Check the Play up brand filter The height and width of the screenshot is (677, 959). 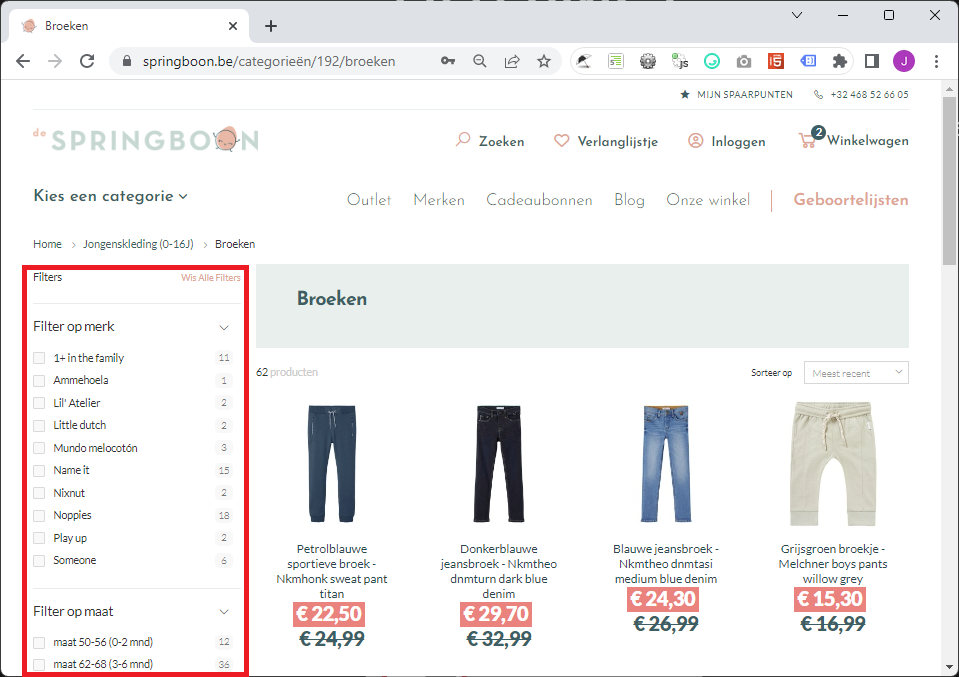click(x=39, y=538)
